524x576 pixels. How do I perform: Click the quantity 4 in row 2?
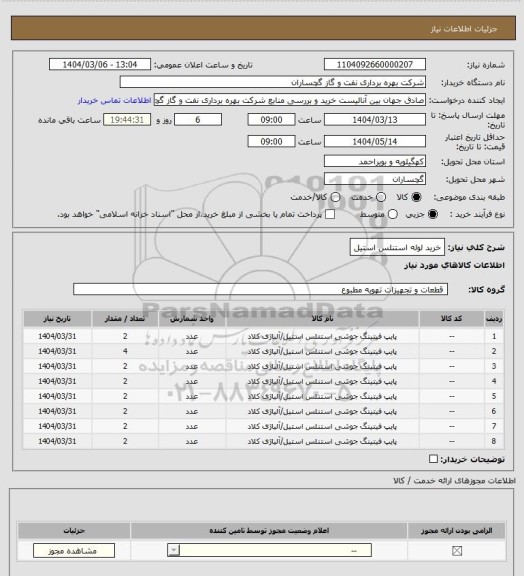pyautogui.click(x=125, y=351)
